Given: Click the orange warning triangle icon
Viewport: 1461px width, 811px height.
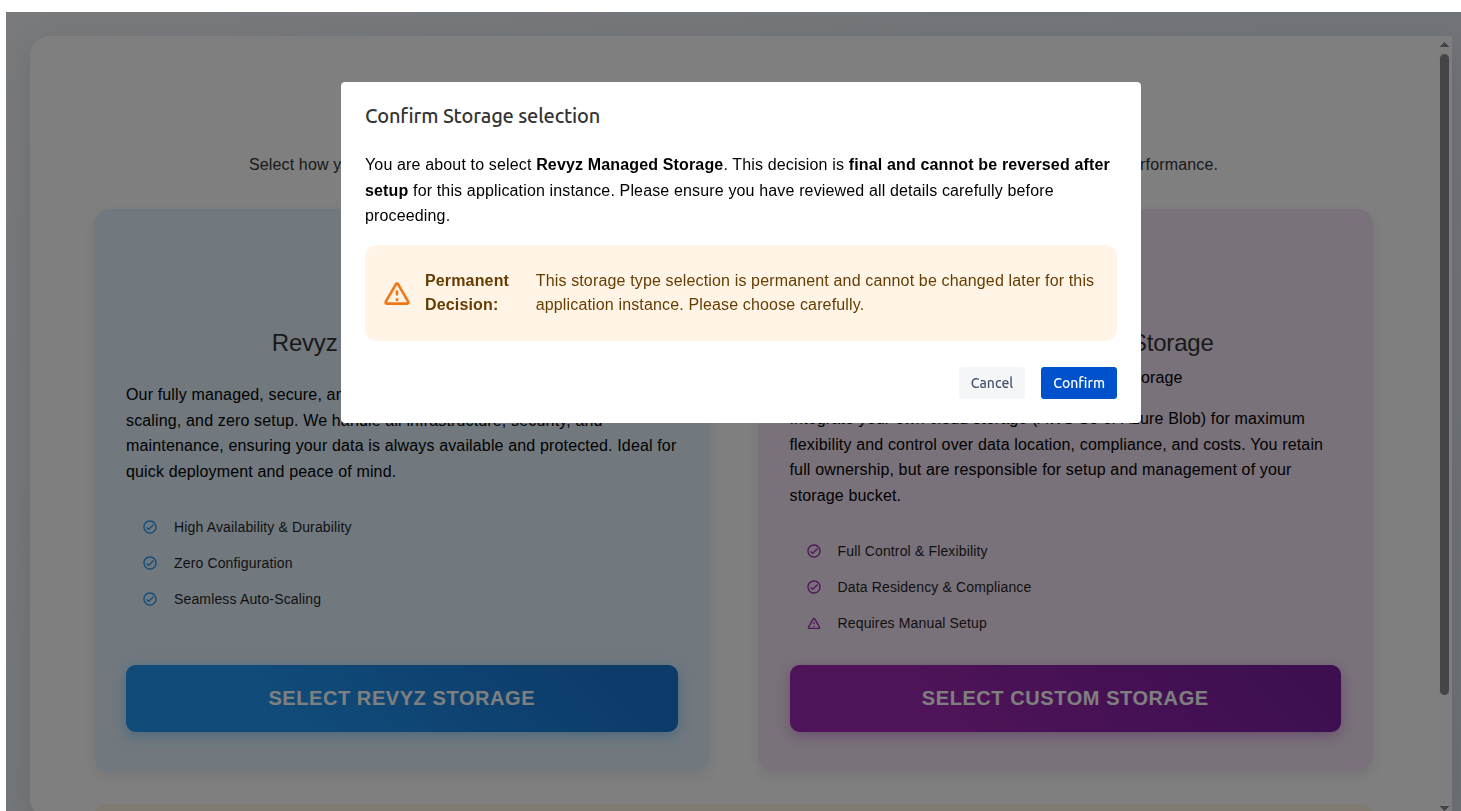Looking at the screenshot, I should click(397, 293).
